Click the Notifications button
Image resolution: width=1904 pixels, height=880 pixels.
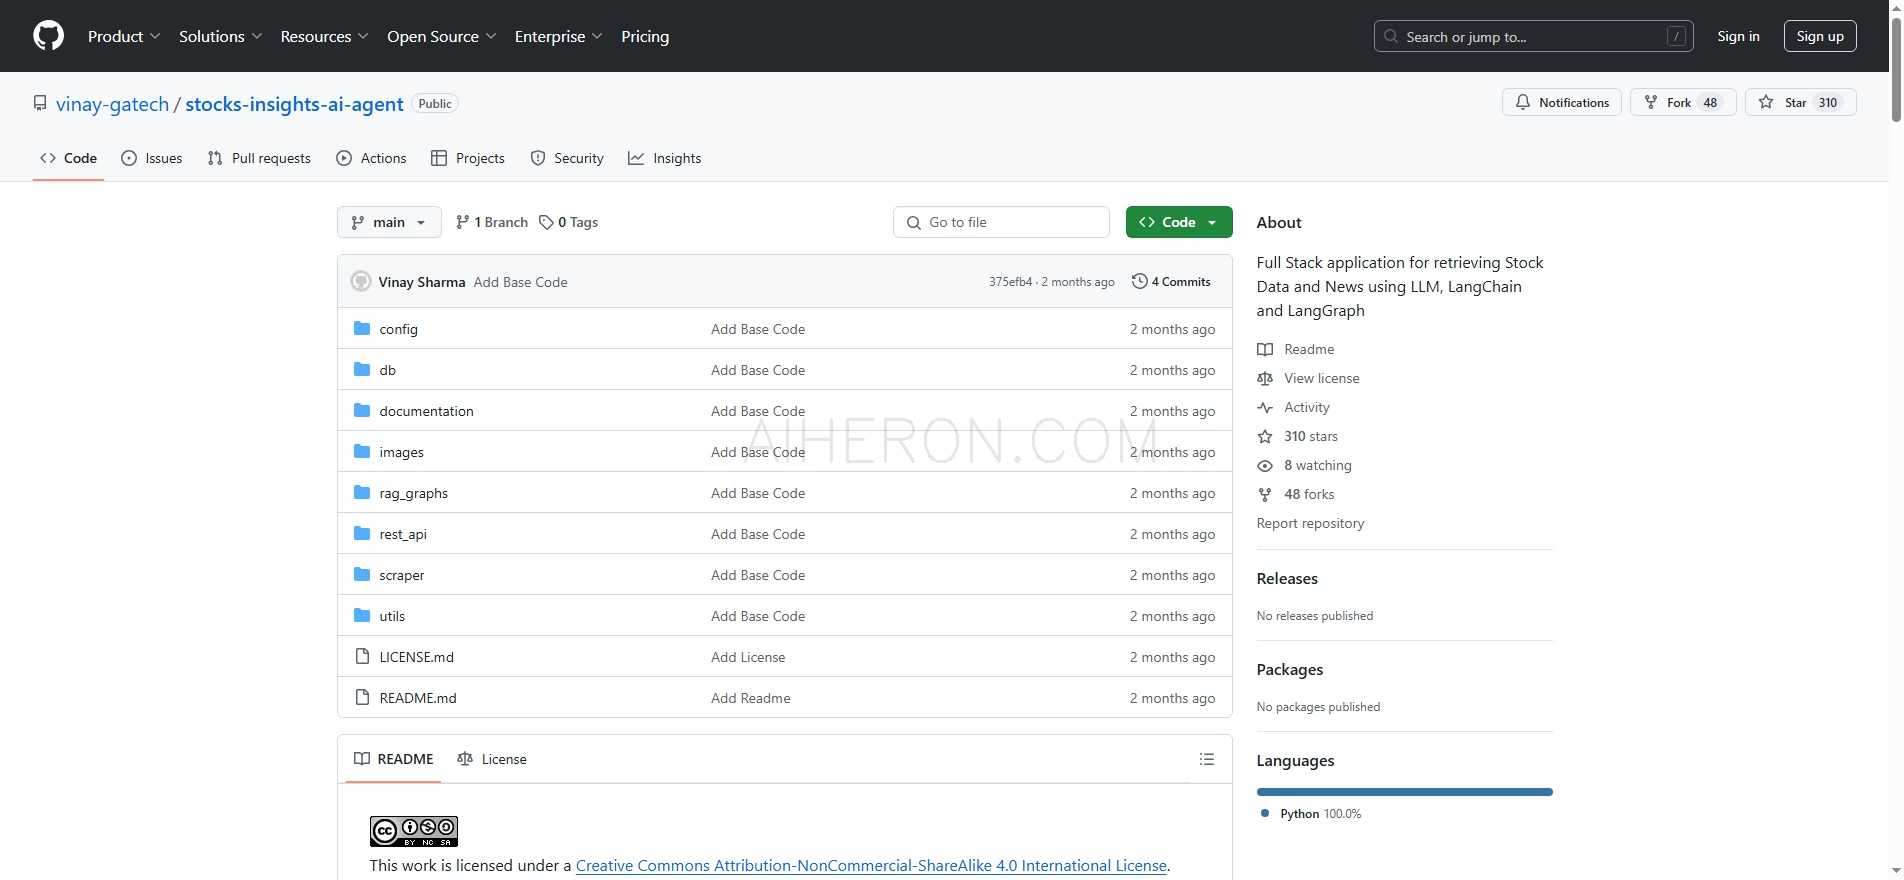[x=1562, y=102]
